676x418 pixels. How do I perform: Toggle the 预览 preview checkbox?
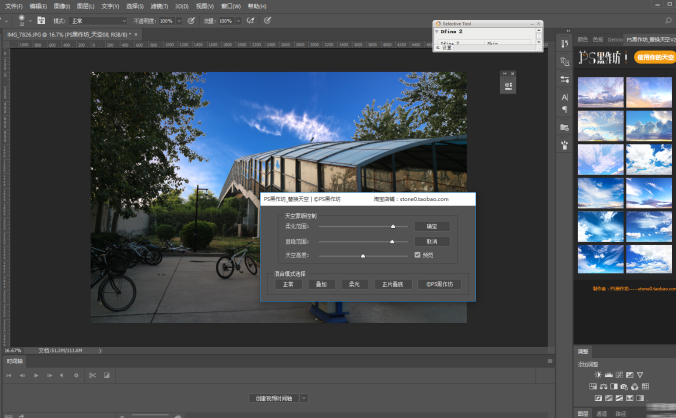point(418,256)
